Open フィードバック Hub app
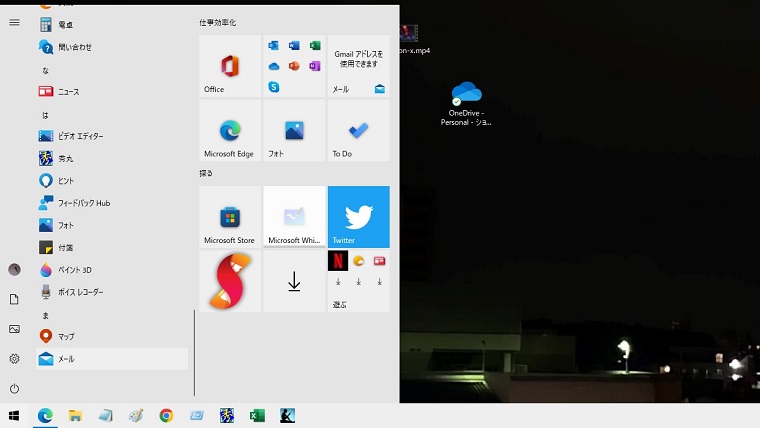The height and width of the screenshot is (428, 760). pos(112,203)
